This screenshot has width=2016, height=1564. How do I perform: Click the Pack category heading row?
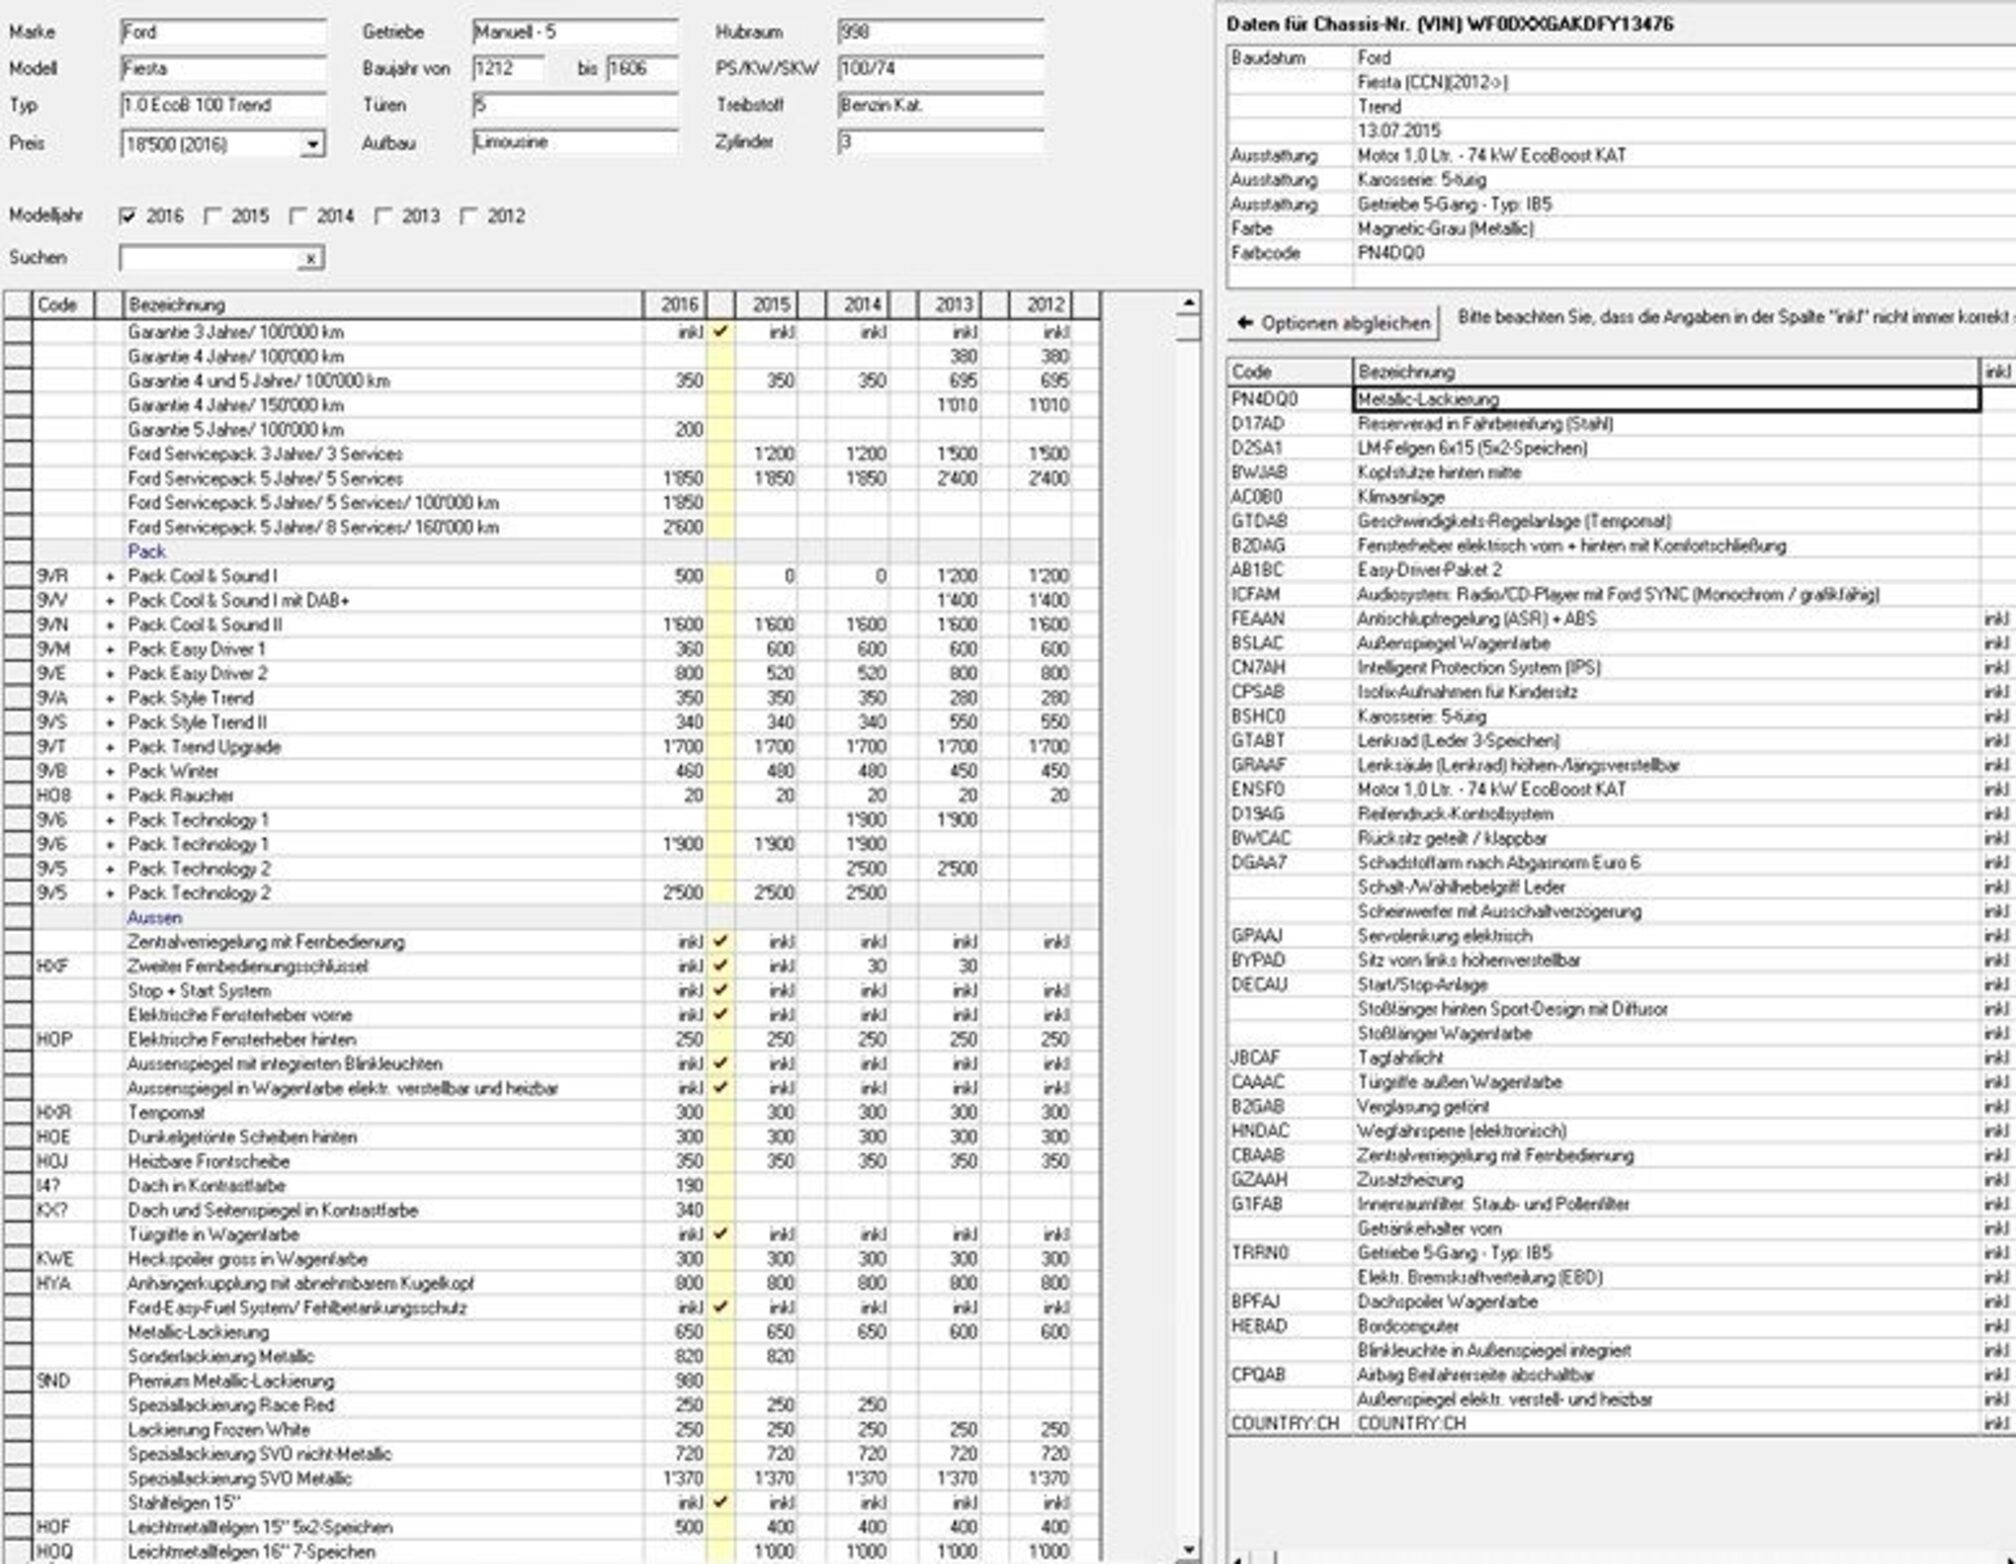(x=550, y=552)
